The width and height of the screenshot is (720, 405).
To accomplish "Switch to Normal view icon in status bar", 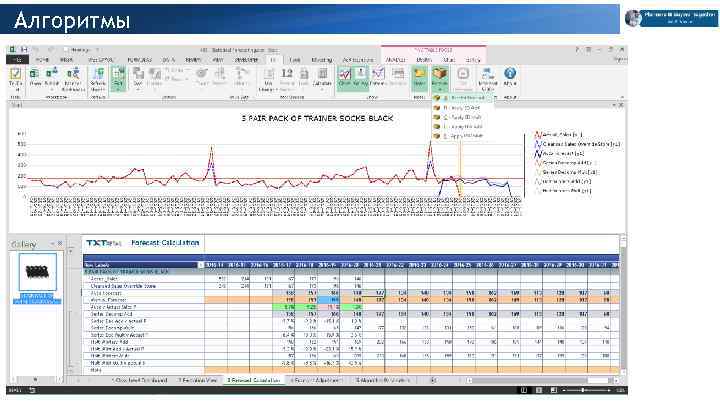I will point(524,390).
